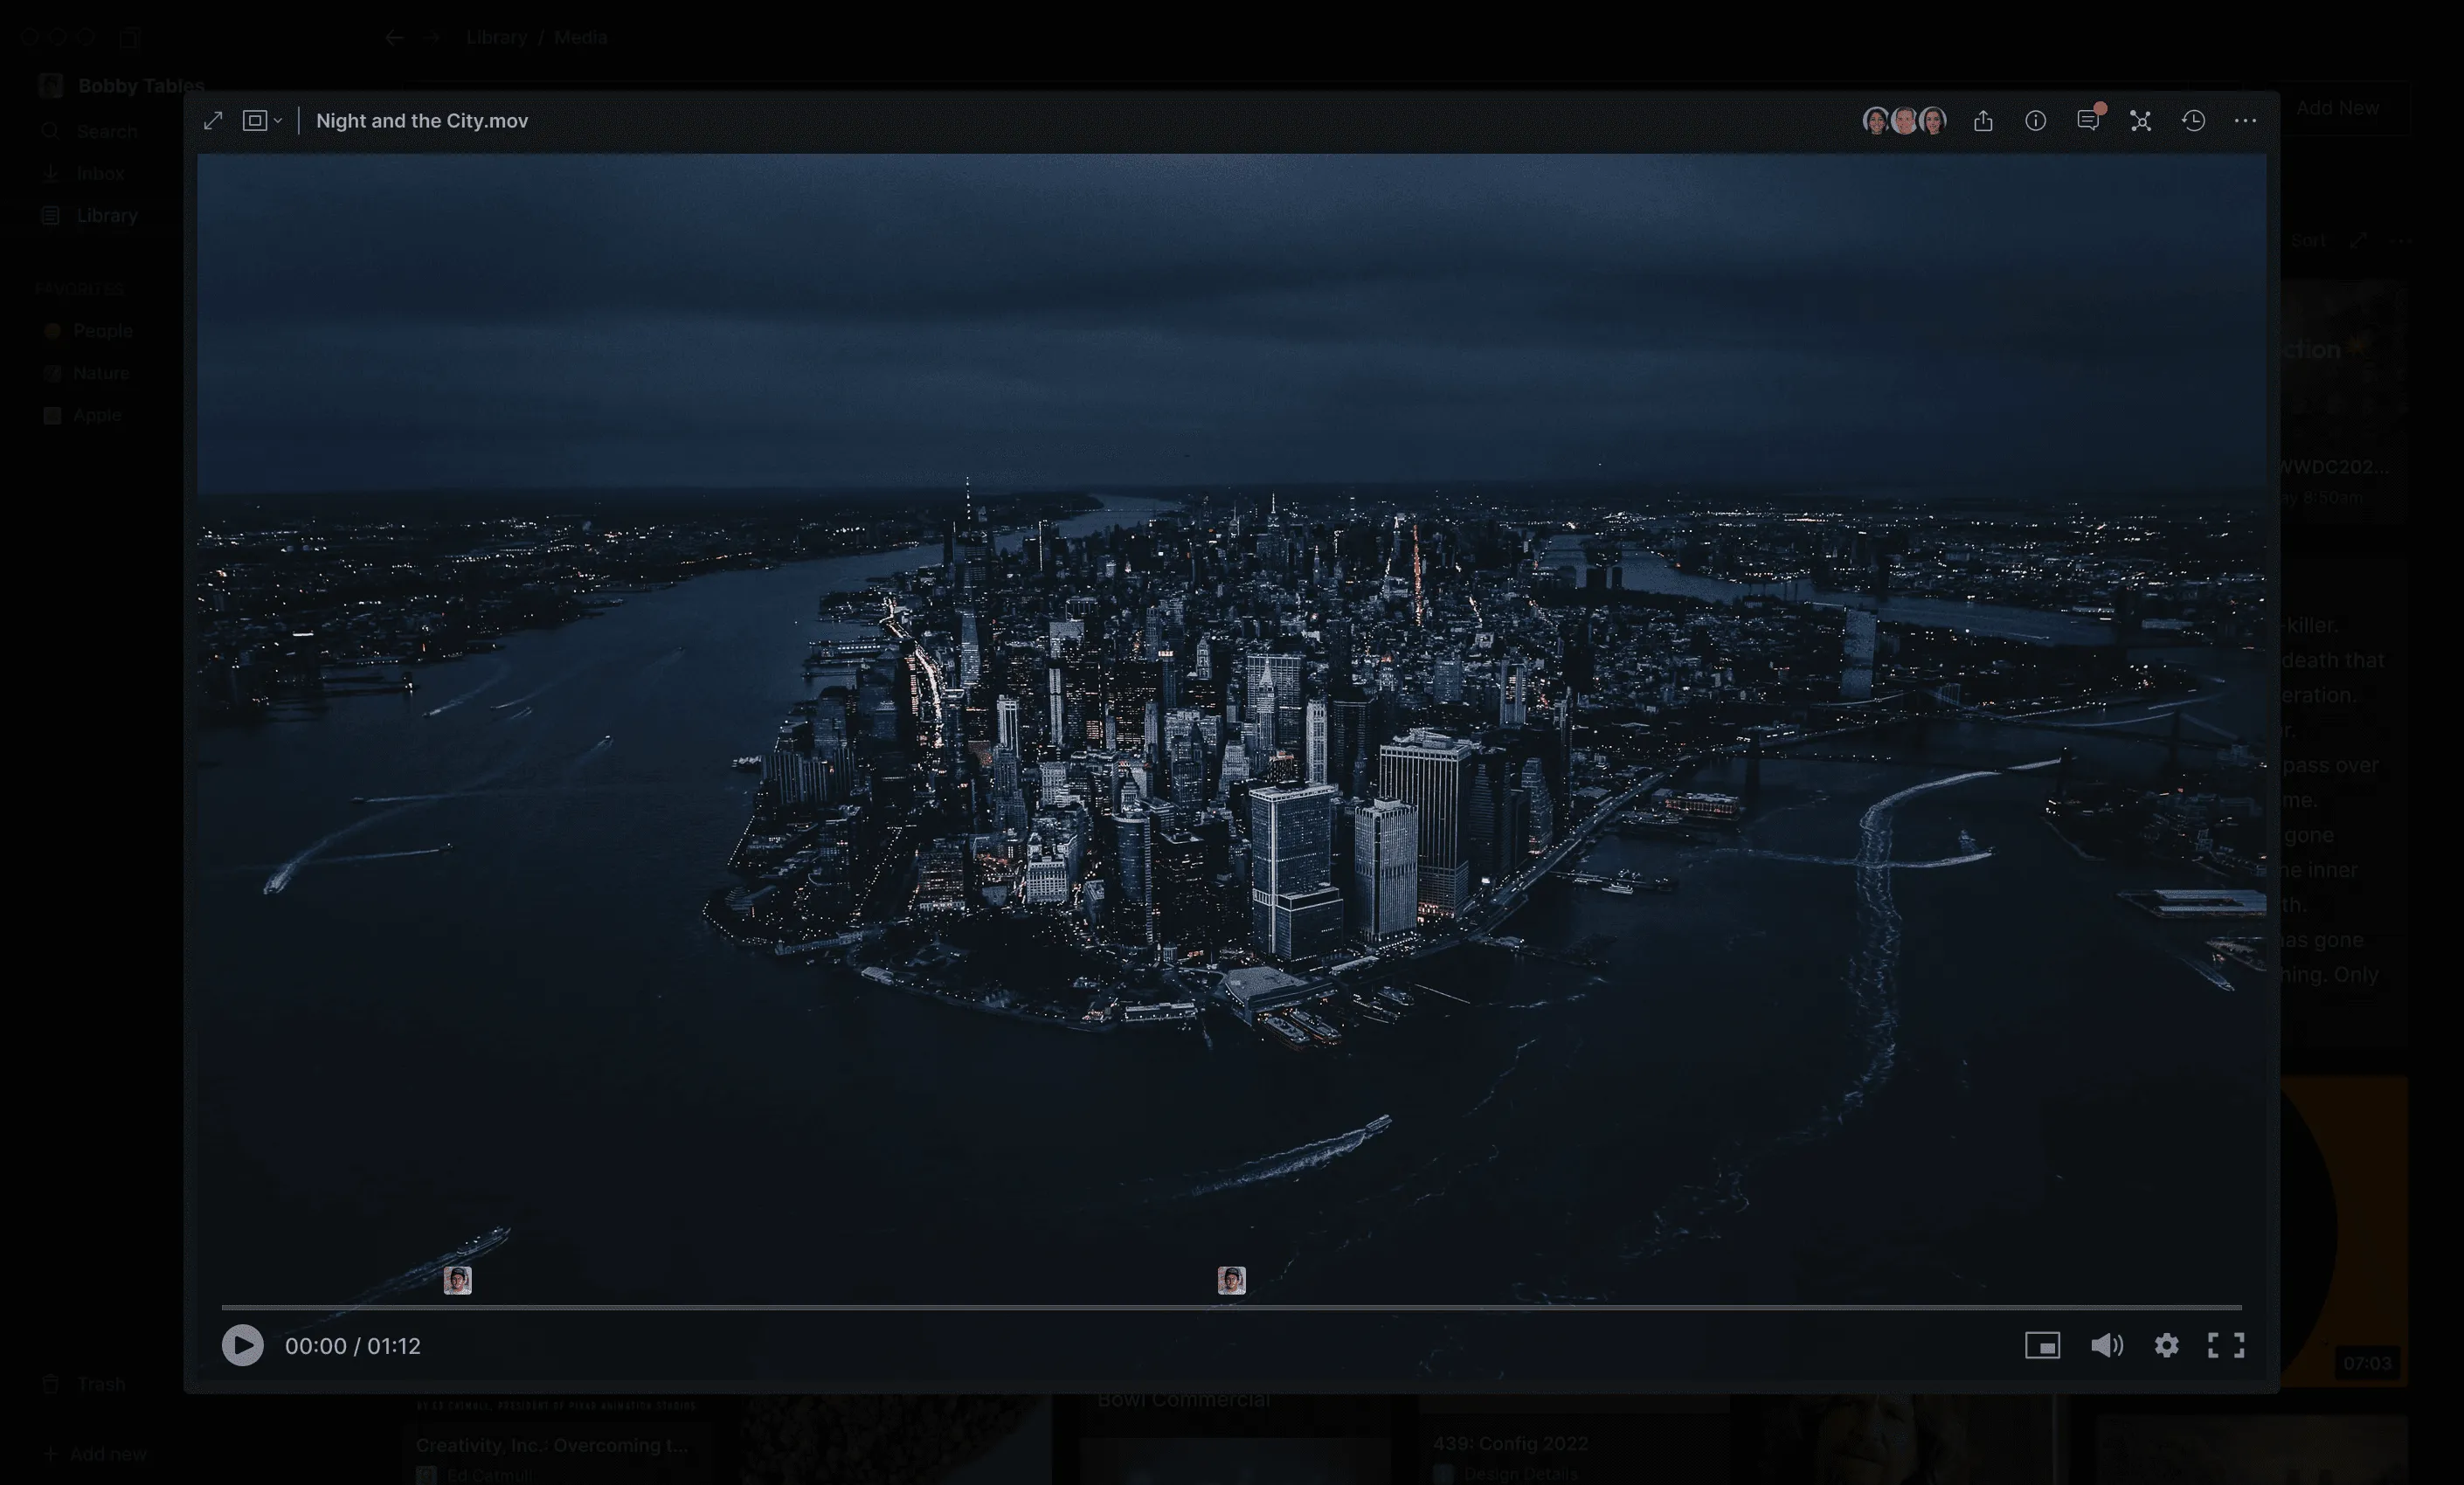Viewport: 2464px width, 1485px height.
Task: Open player settings gear
Action: tap(2166, 1345)
